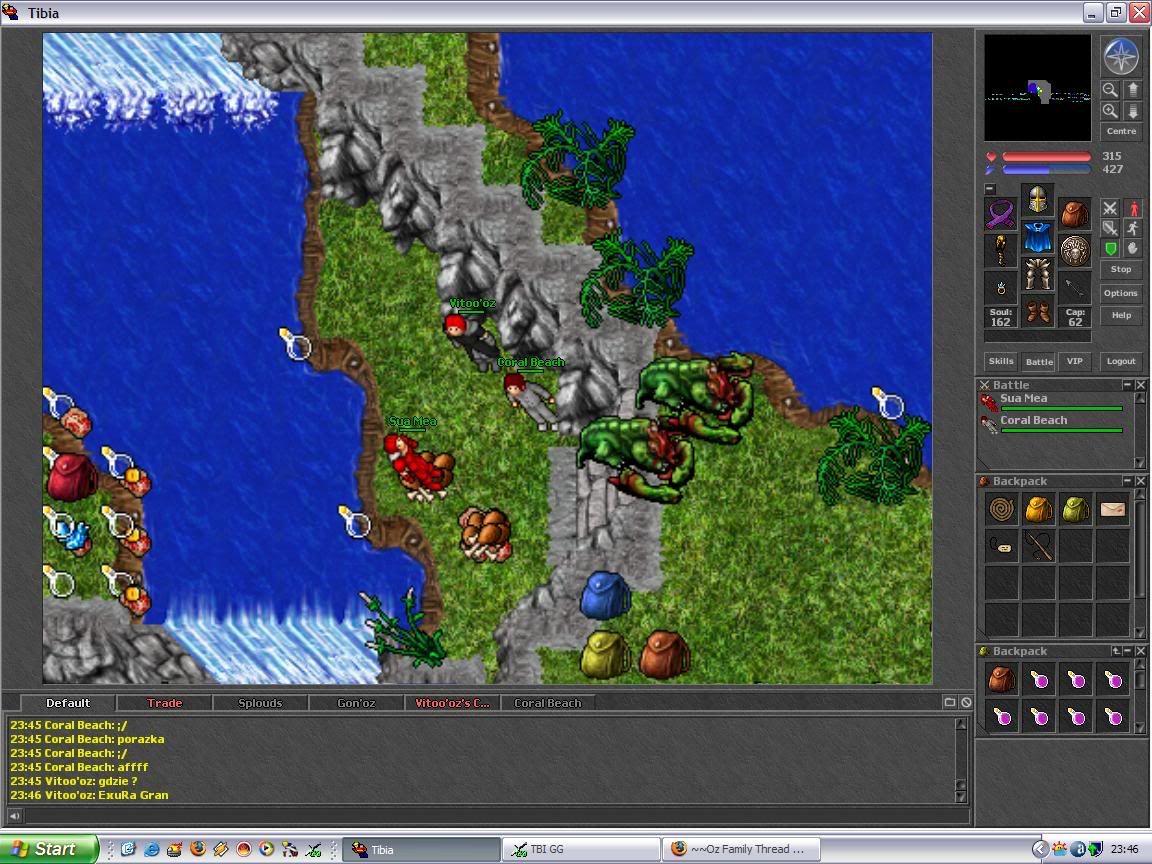The image size is (1152, 864).
Task: Open the Options button
Action: [x=1121, y=293]
